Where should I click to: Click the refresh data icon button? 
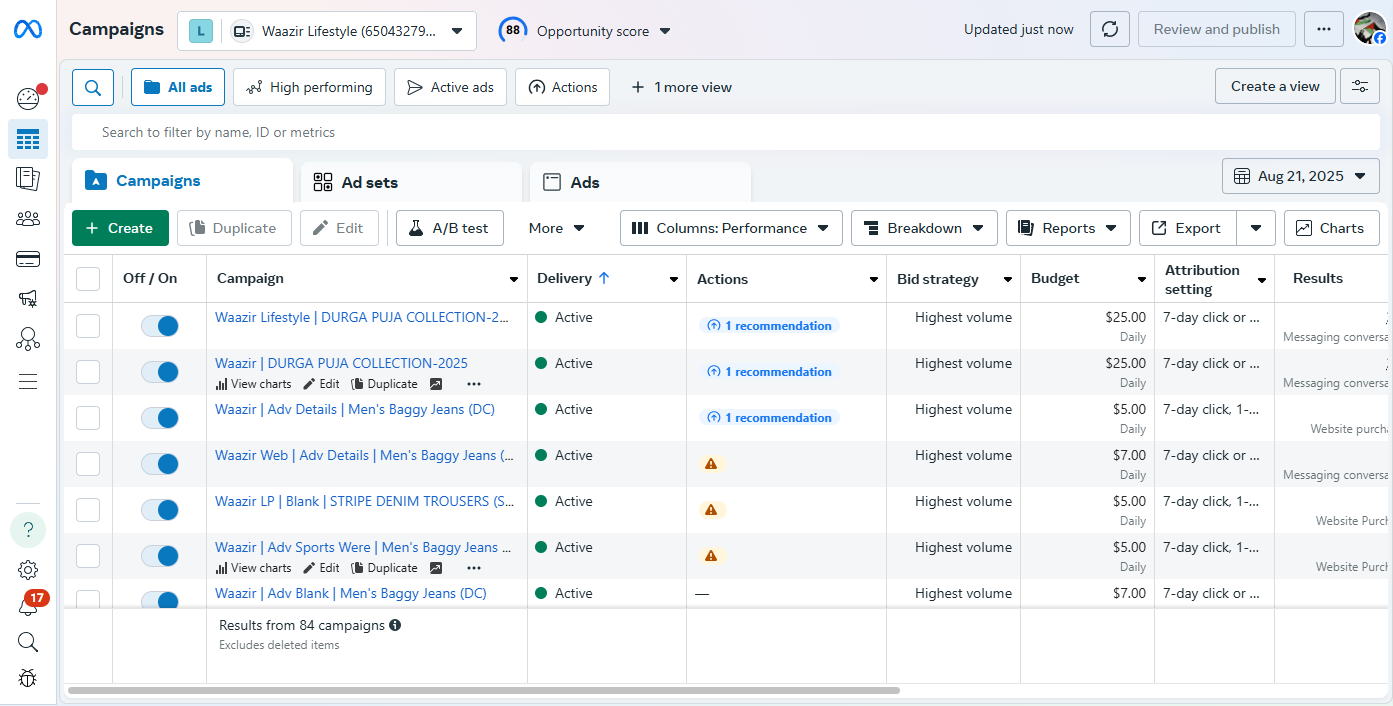pos(1109,30)
